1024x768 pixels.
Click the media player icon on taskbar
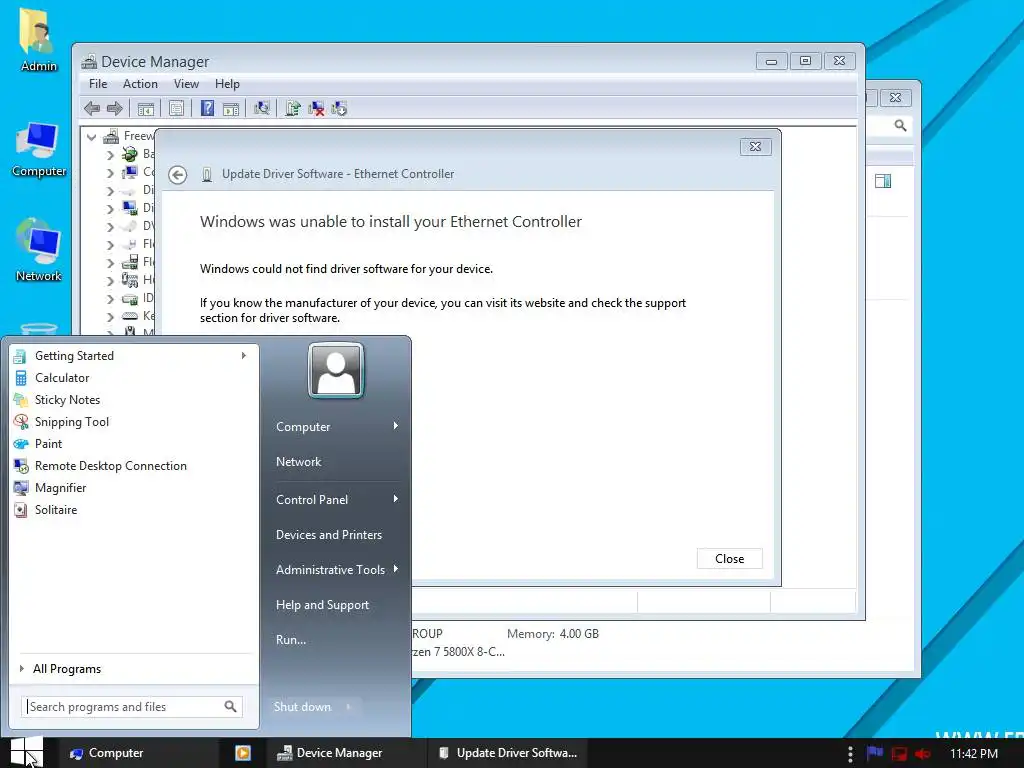(243, 753)
